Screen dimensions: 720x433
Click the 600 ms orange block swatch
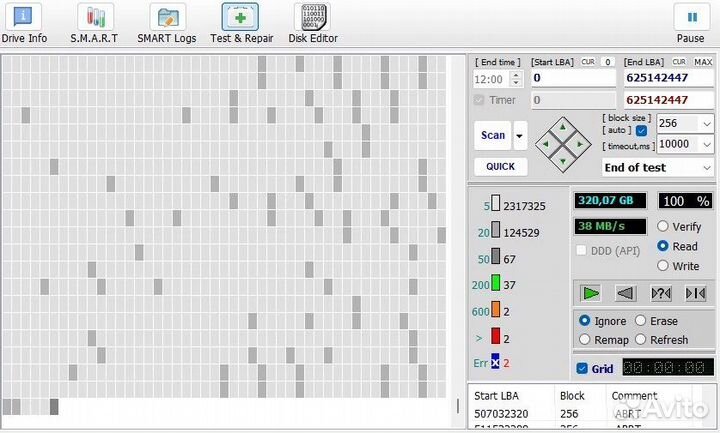point(495,309)
